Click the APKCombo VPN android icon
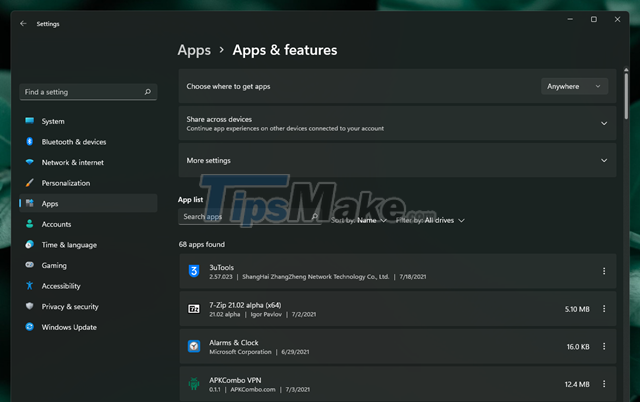Screen dimensions: 640x402 coord(194,384)
